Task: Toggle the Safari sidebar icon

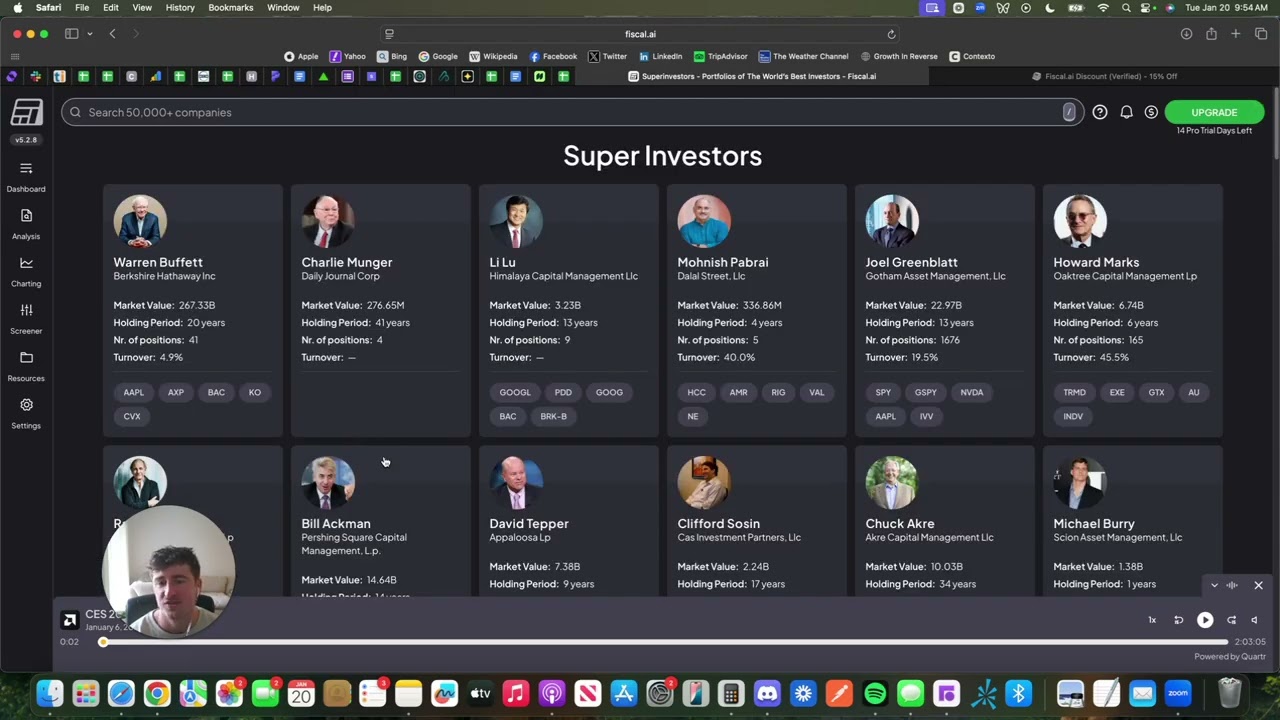Action: tap(72, 34)
